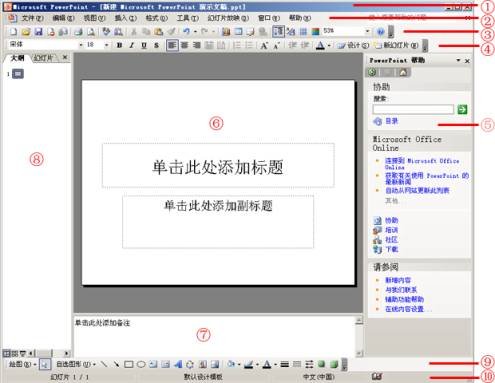Switch to the 大纲 Outline tab
This screenshot has height=383, width=495.
coord(17,58)
